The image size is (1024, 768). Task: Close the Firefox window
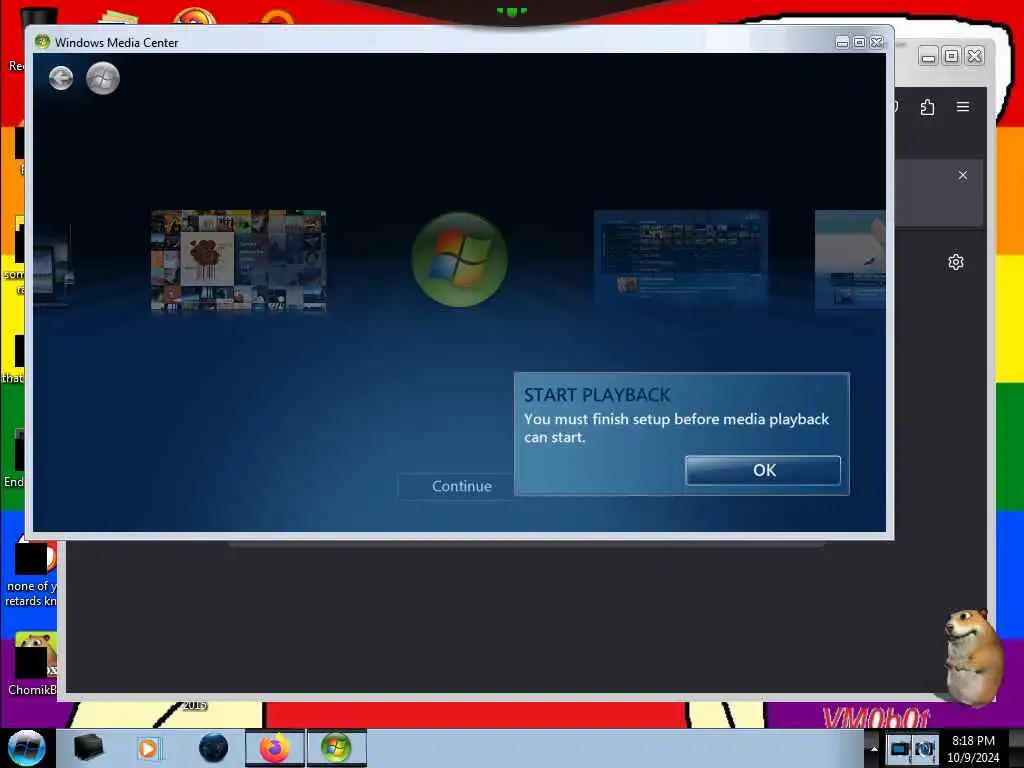click(x=974, y=56)
